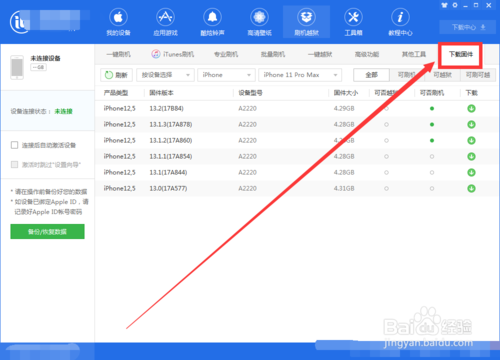This screenshot has height=360, width=500.
Task: Expand the iPhone device type dropdown
Action: point(226,75)
